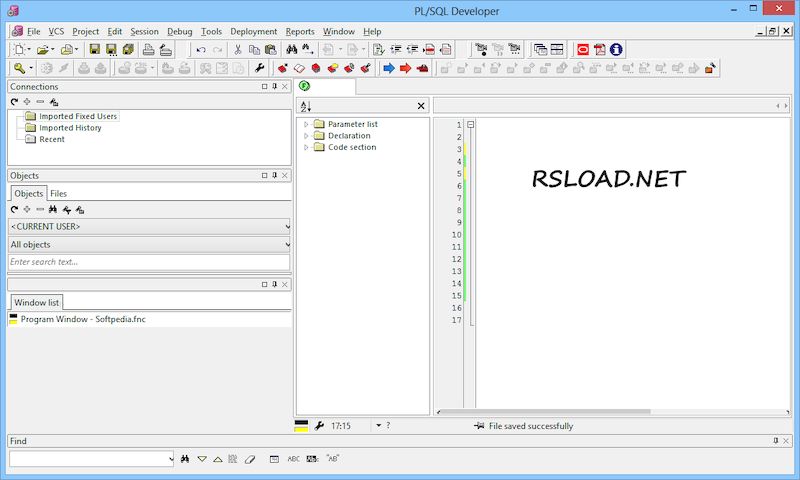Click the green function icon on editor tab
The height and width of the screenshot is (480, 800).
(305, 86)
